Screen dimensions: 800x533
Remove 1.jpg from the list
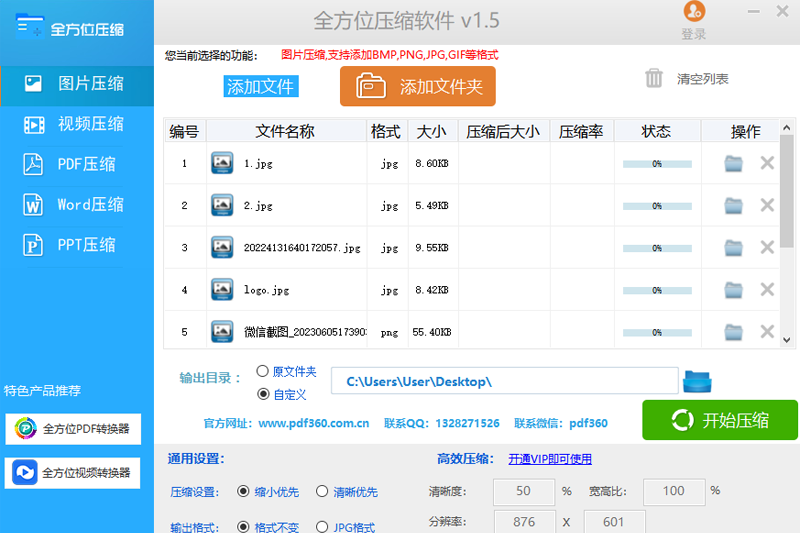point(767,163)
